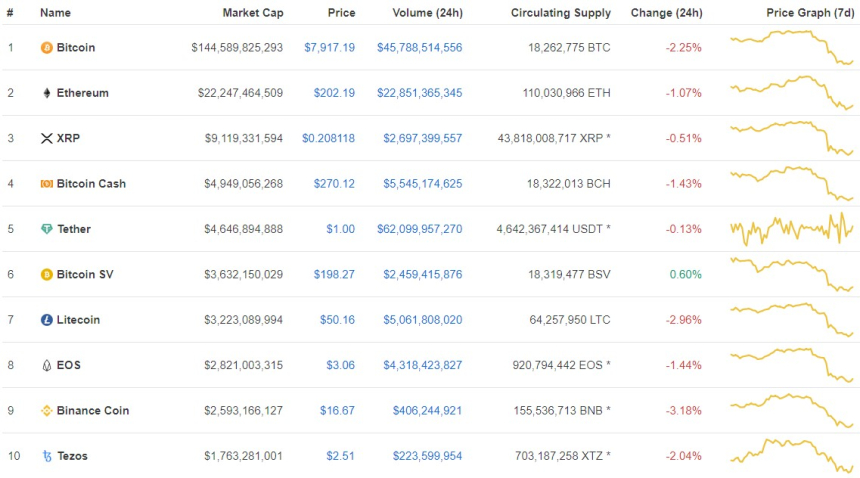
Task: Click the Ethereum diamond logo icon
Action: point(46,93)
